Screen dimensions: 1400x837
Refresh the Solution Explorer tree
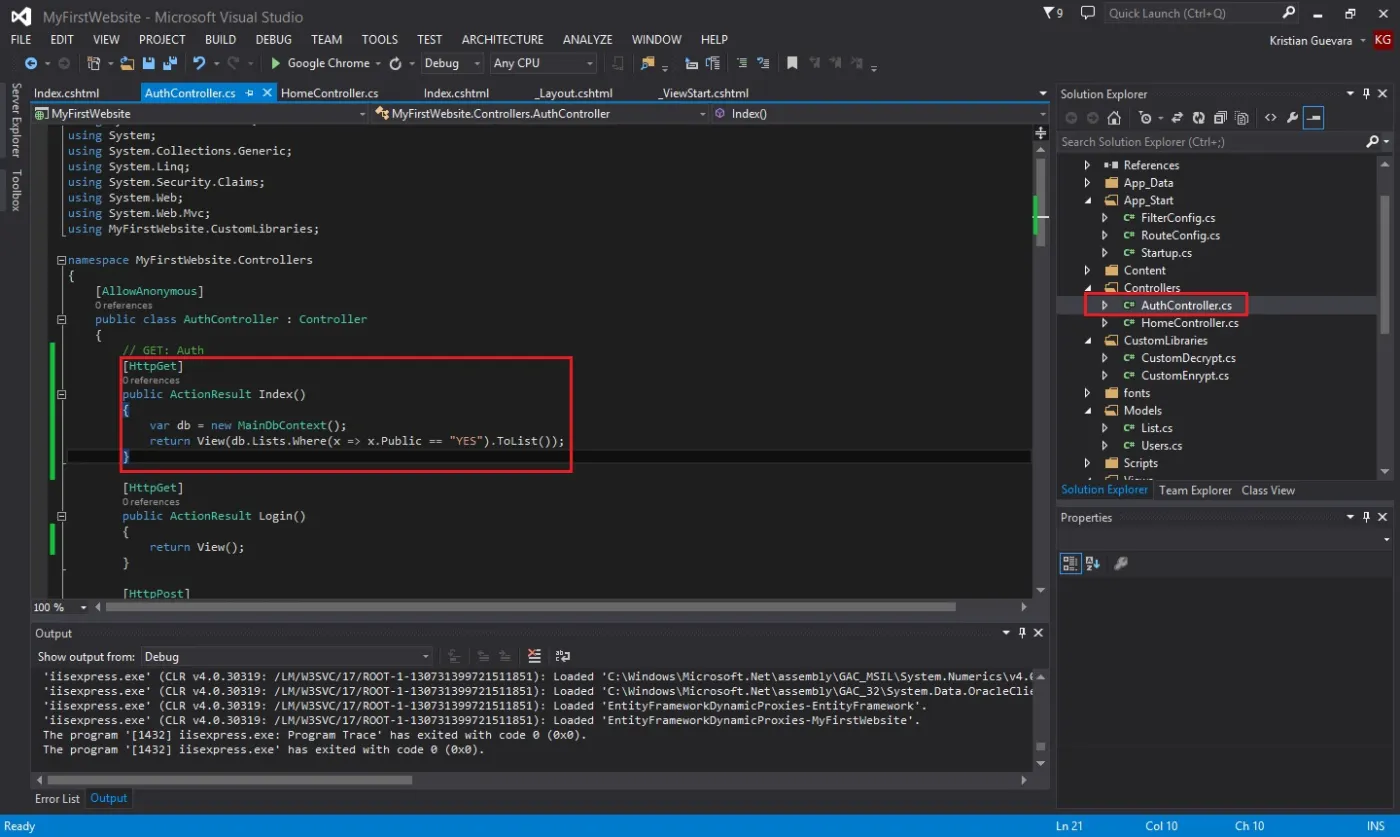1199,118
